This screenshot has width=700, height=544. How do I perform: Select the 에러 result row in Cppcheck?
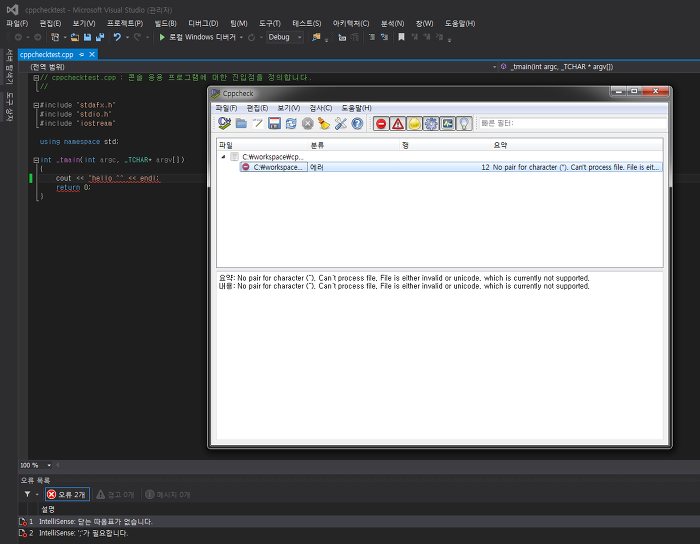pos(451,167)
